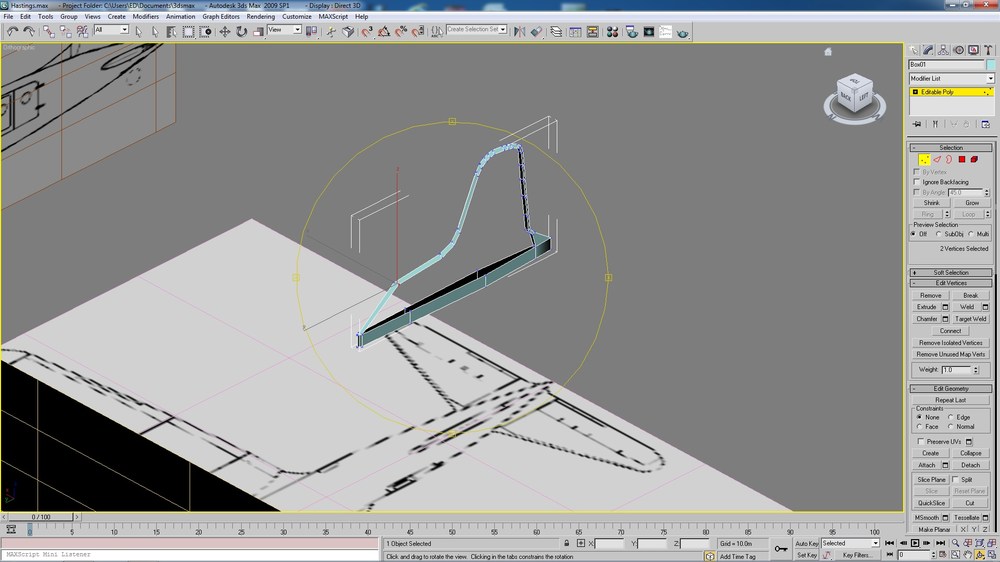The width and height of the screenshot is (1000, 562).
Task: Enable the Preserve UVs checkbox
Action: [921, 441]
